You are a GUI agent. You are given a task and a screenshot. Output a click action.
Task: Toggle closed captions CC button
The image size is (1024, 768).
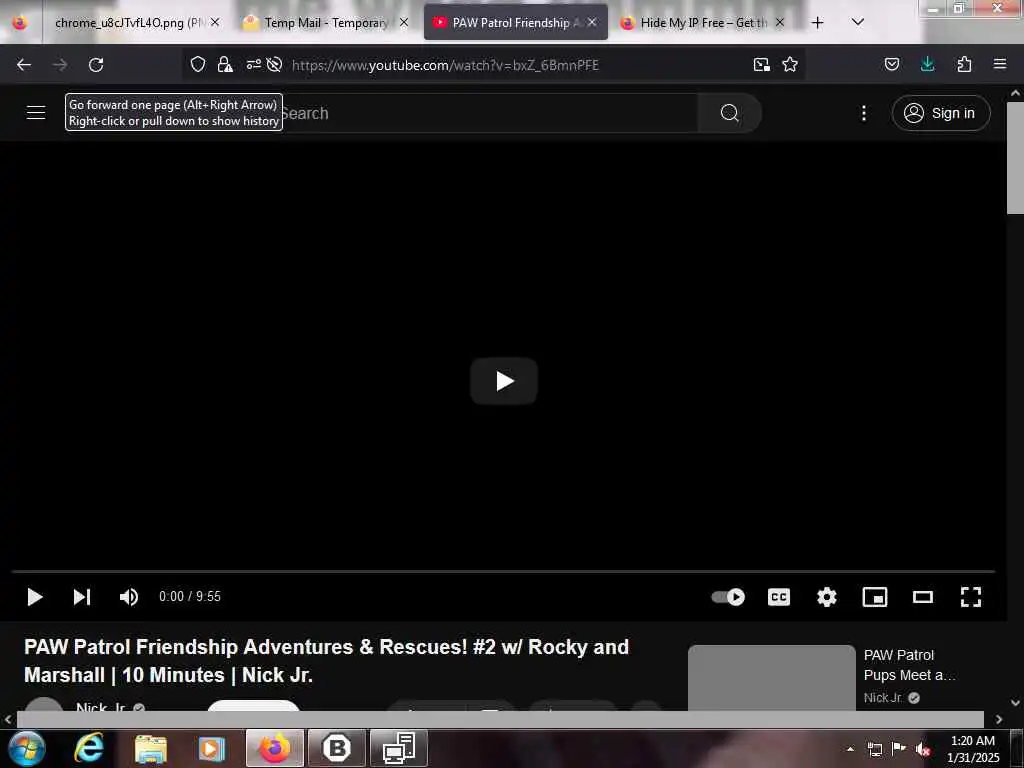click(x=778, y=597)
